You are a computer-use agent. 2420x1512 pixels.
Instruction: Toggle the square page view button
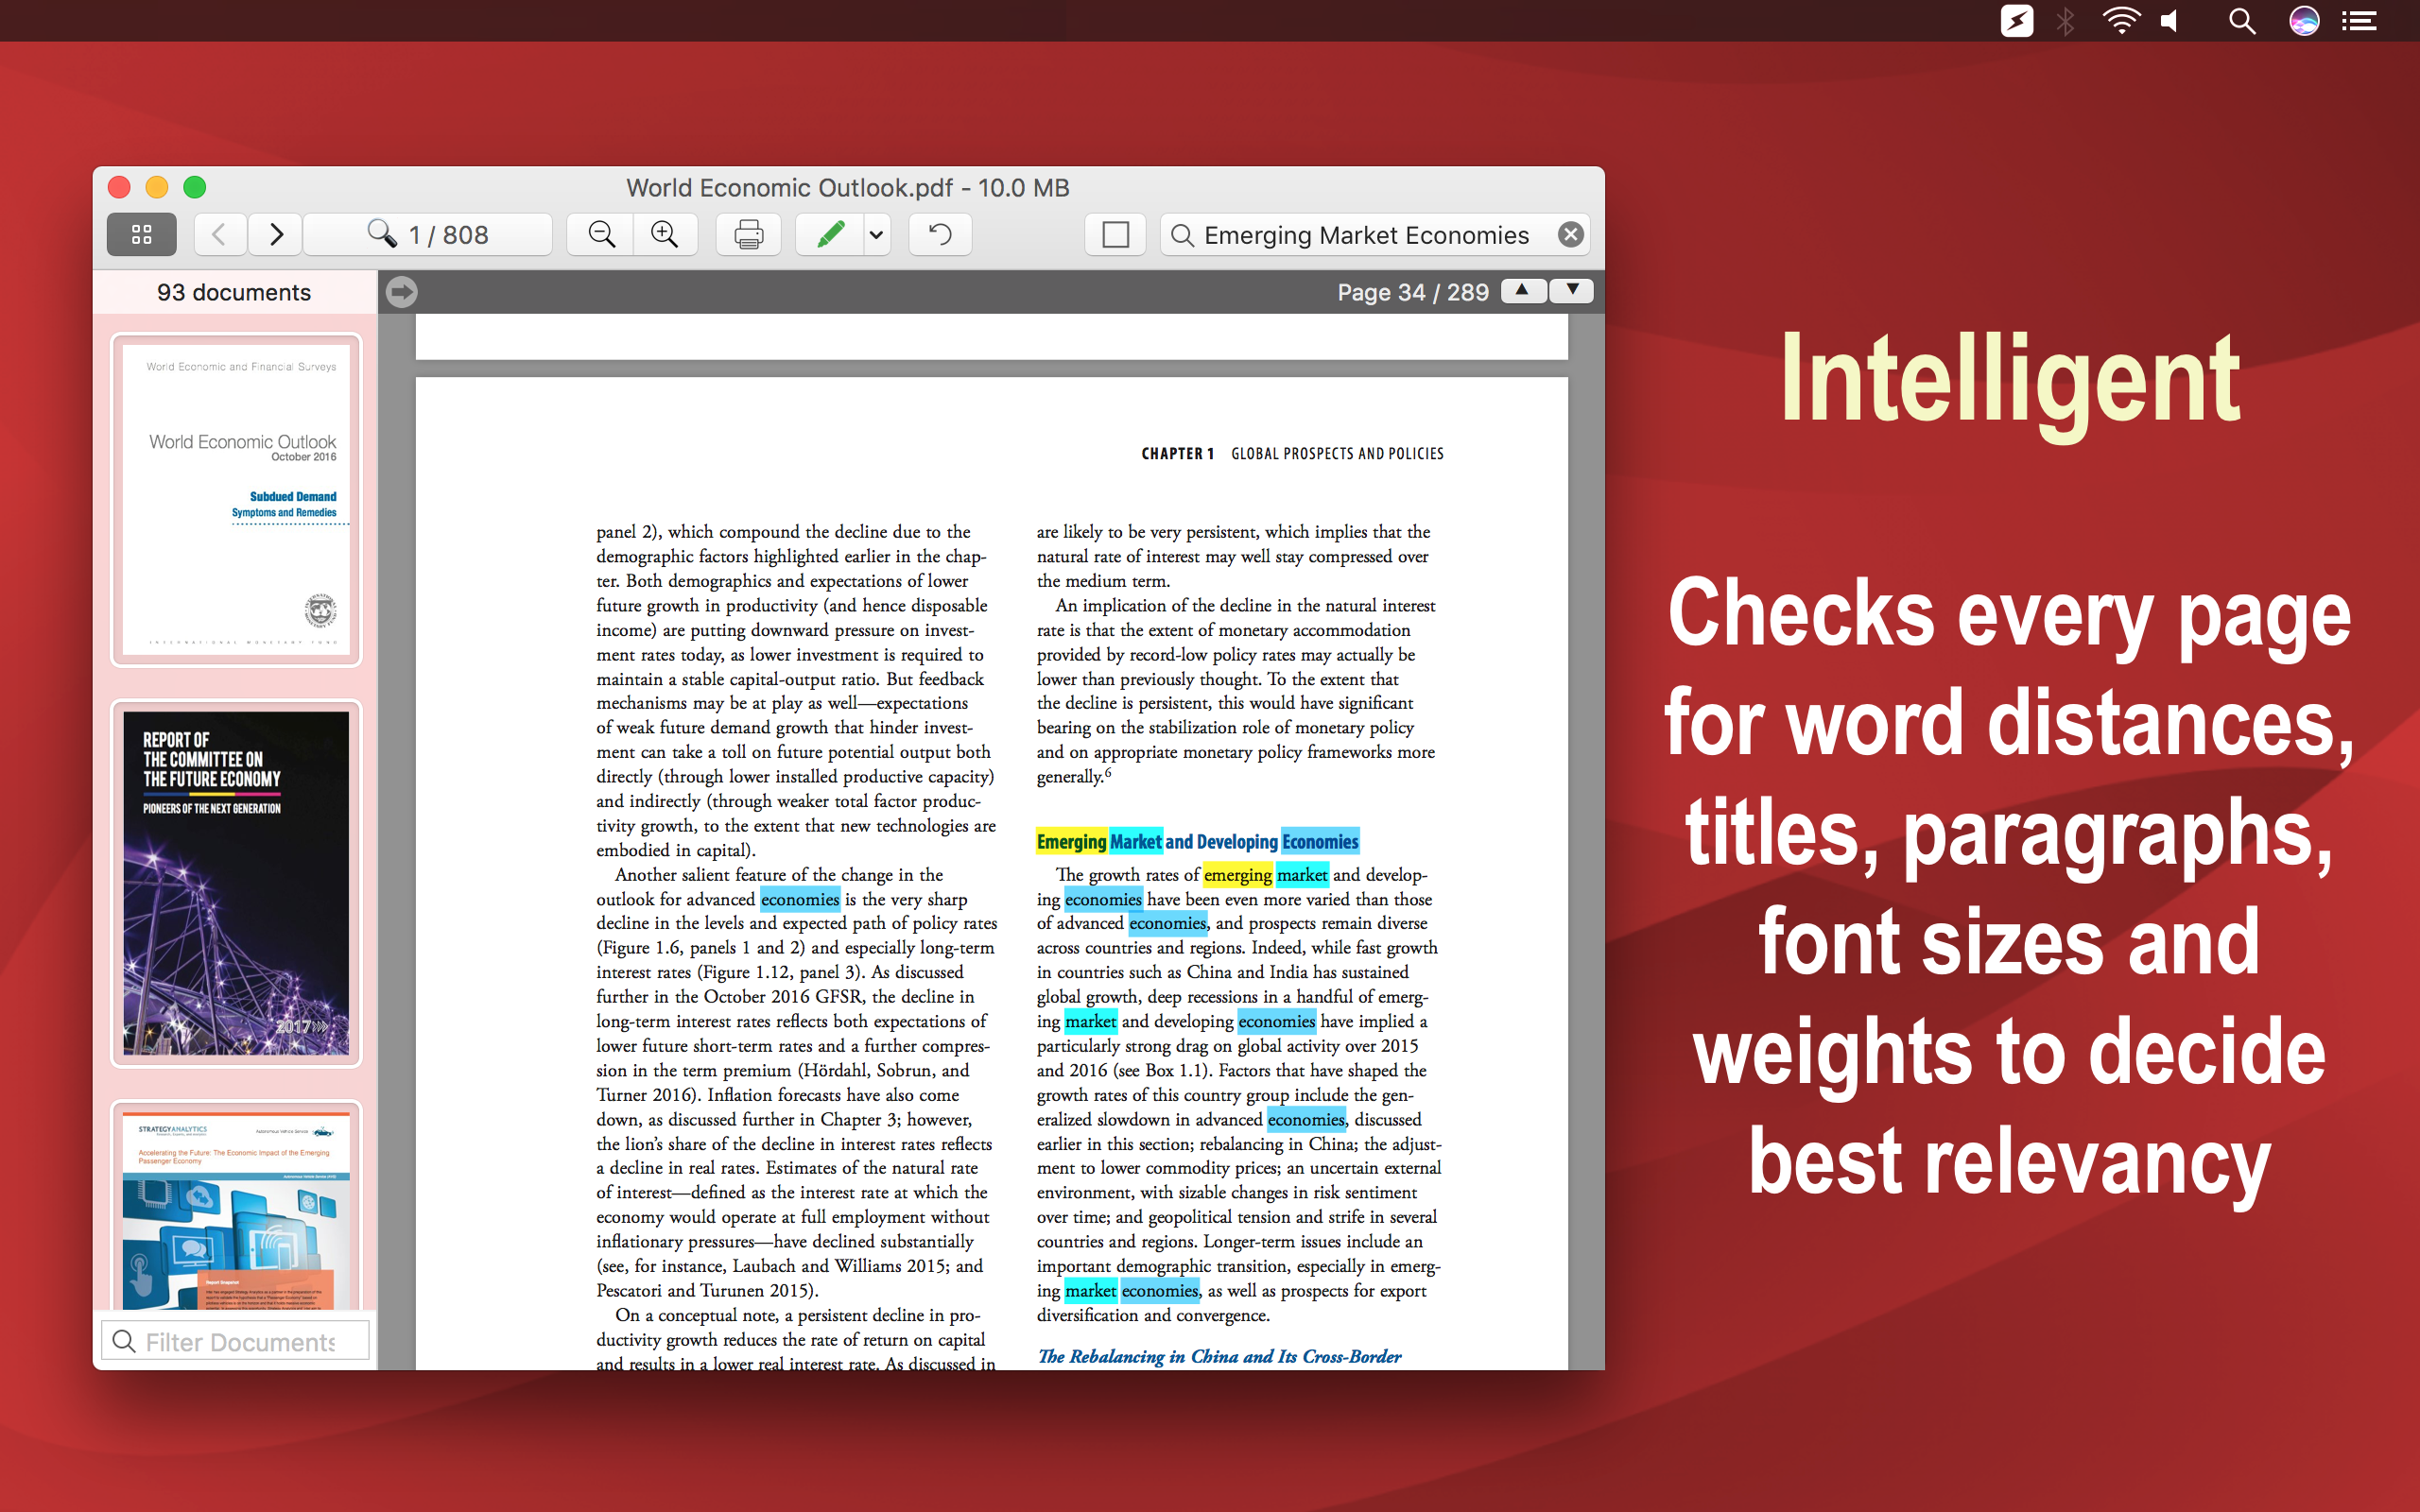coord(1115,234)
